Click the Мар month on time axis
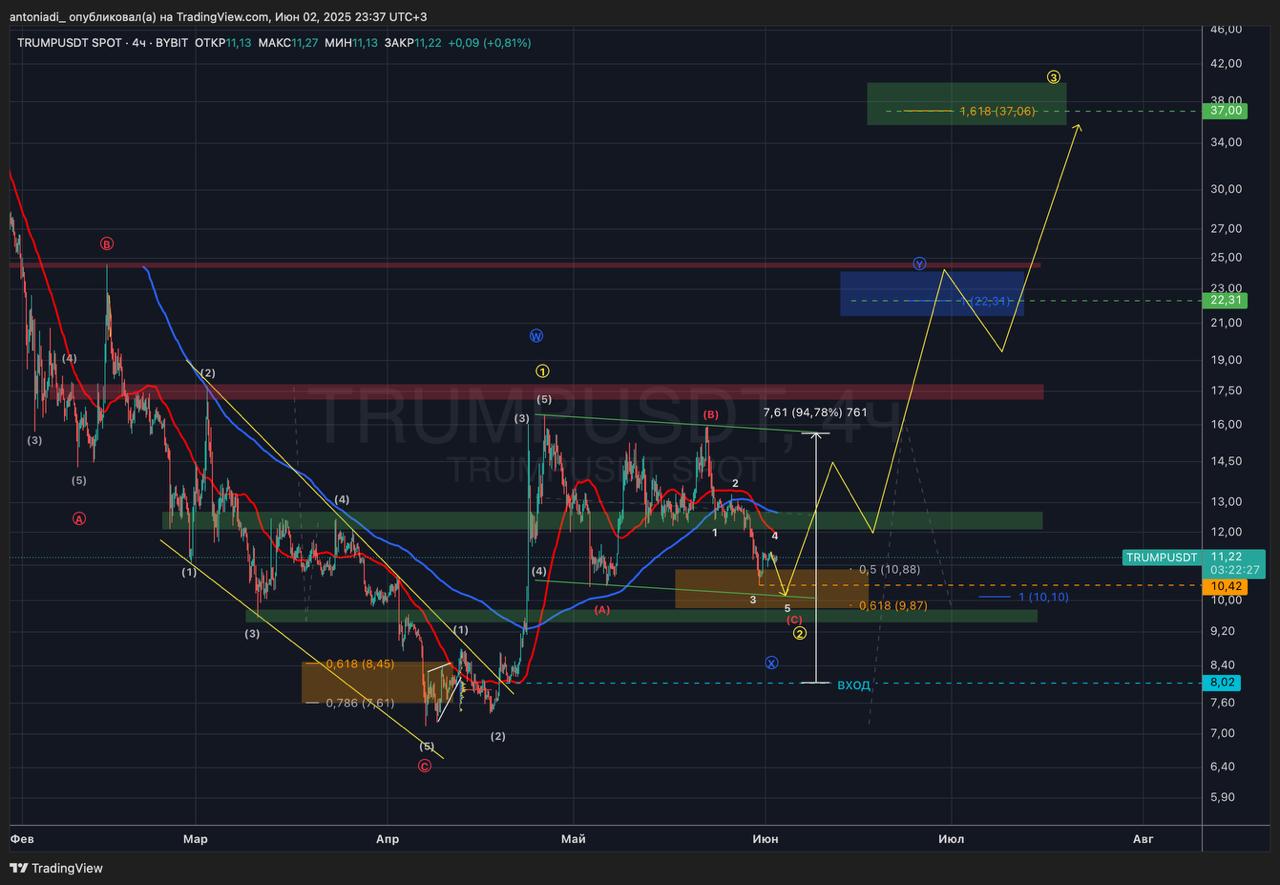The width and height of the screenshot is (1280, 885). (x=196, y=839)
